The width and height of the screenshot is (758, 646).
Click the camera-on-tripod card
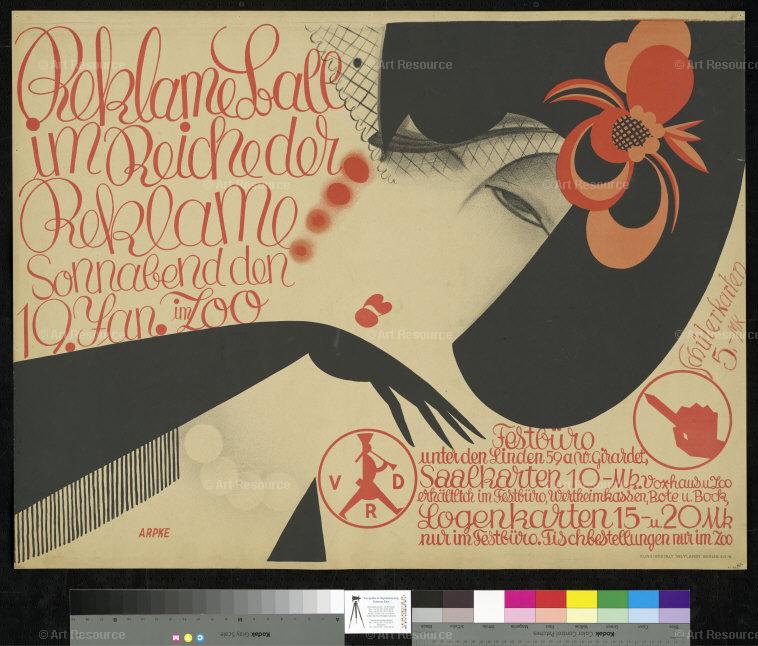click(378, 611)
